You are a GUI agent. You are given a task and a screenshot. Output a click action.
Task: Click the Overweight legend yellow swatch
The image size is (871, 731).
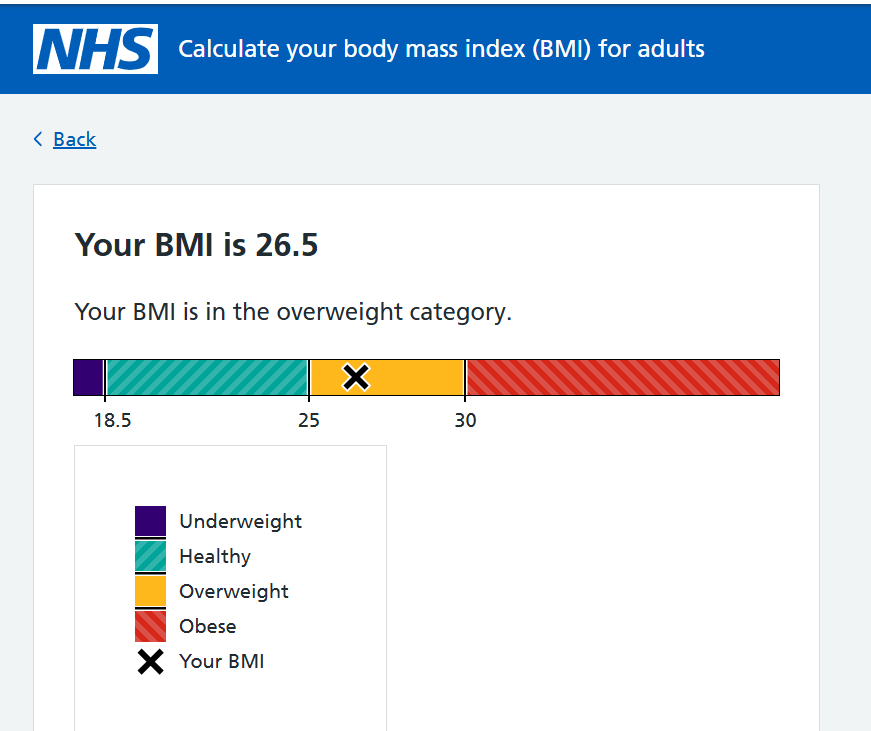(x=151, y=591)
